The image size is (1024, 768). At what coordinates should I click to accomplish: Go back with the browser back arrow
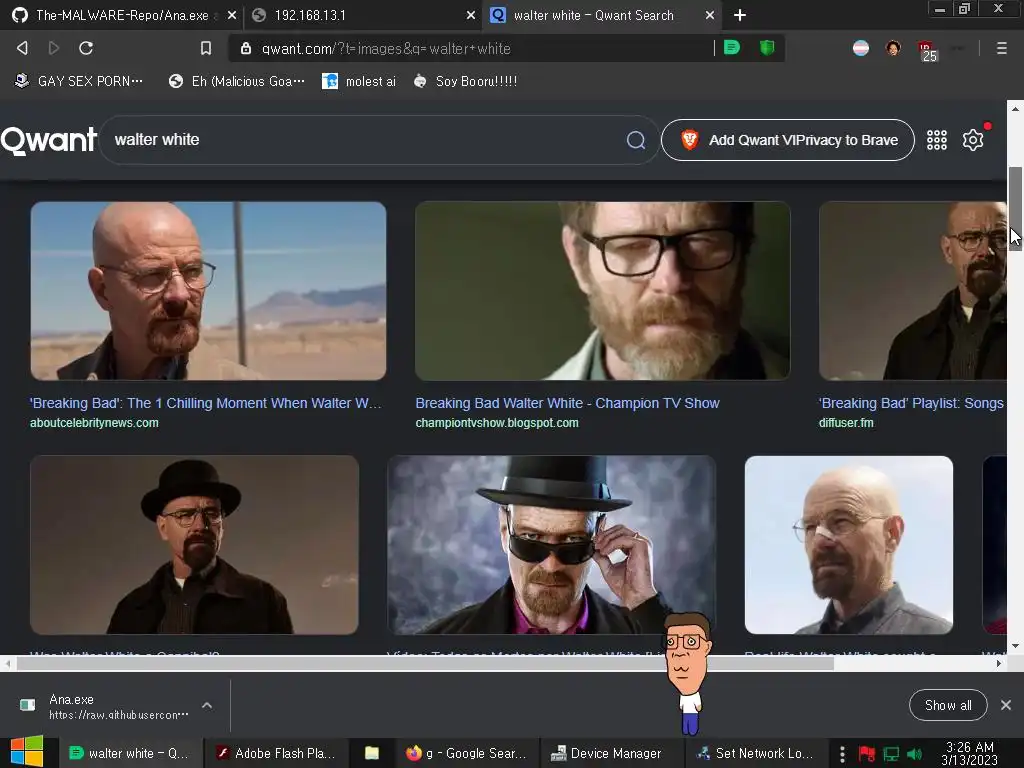click(x=22, y=48)
